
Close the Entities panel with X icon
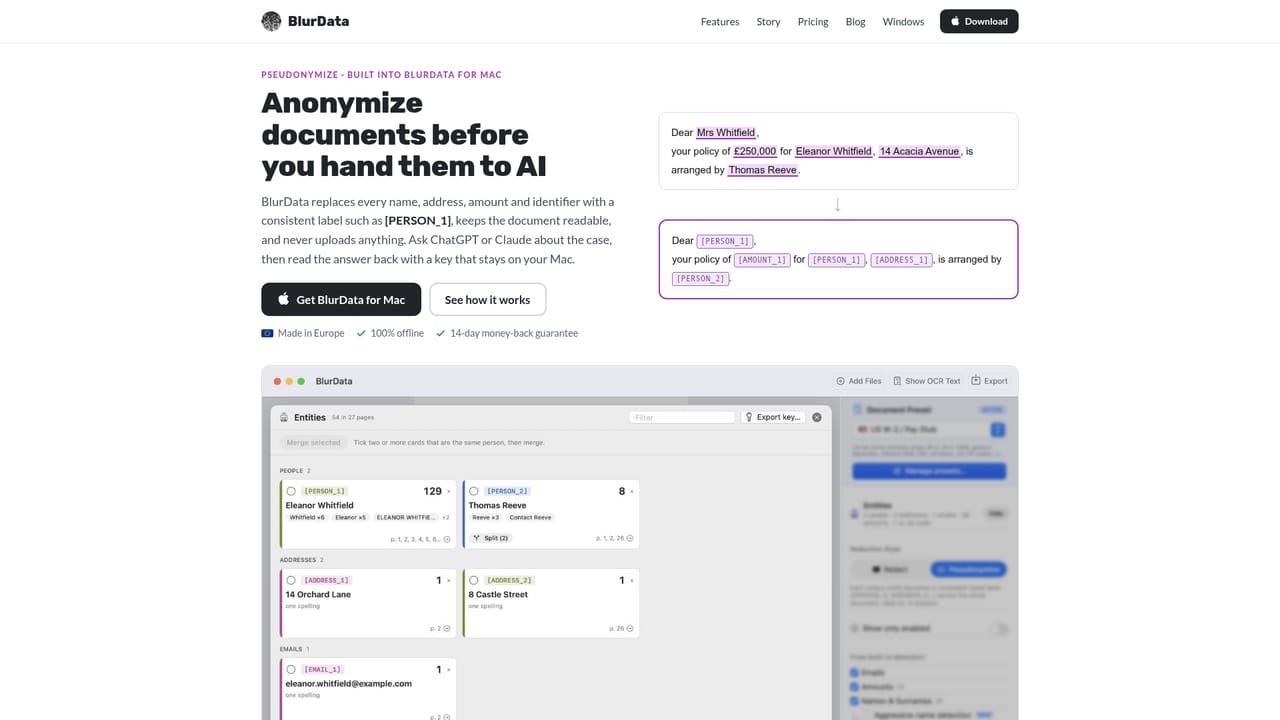coord(817,417)
